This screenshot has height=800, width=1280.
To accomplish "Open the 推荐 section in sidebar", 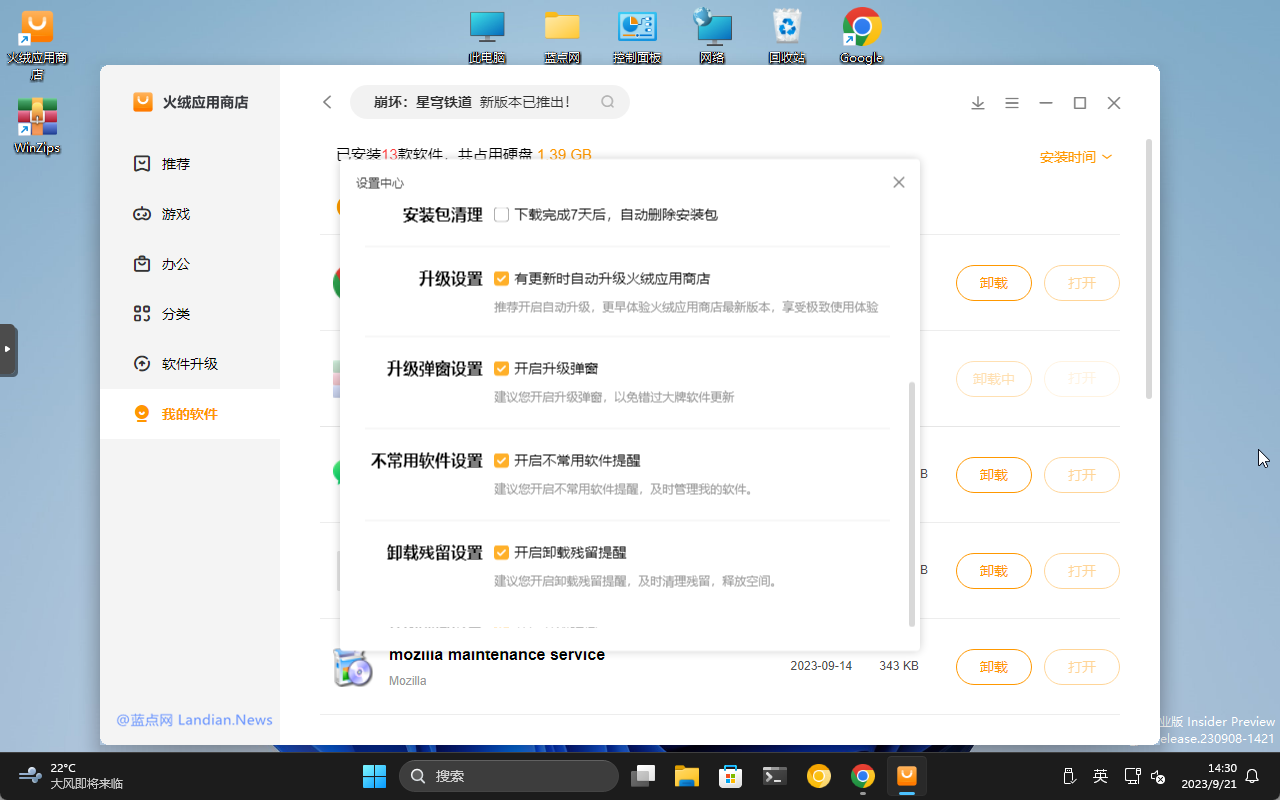I will coord(190,164).
